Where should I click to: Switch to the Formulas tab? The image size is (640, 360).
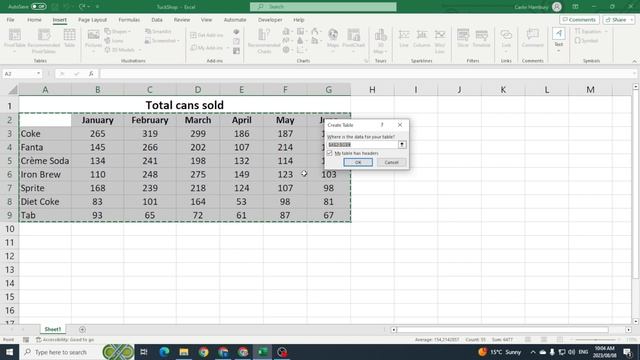pos(129,20)
